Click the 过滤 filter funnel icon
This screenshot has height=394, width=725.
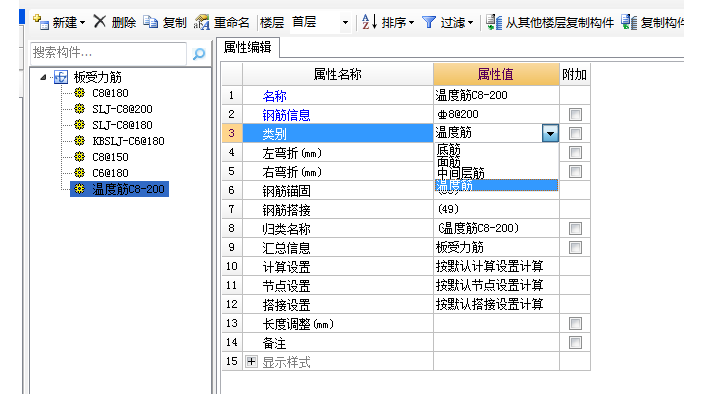[429, 22]
